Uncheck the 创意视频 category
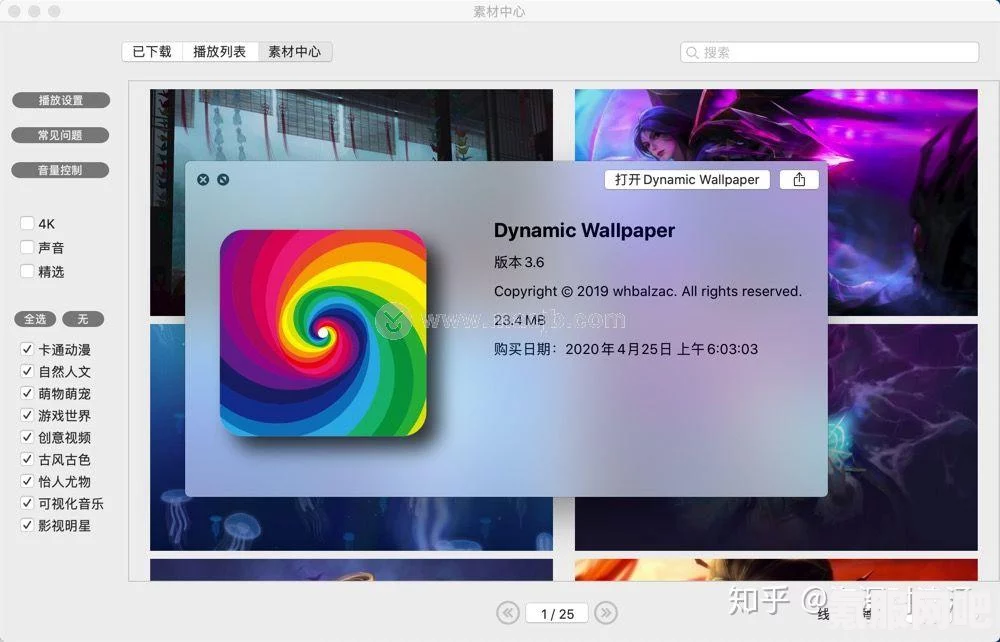The width and height of the screenshot is (1000, 642). (x=27, y=437)
